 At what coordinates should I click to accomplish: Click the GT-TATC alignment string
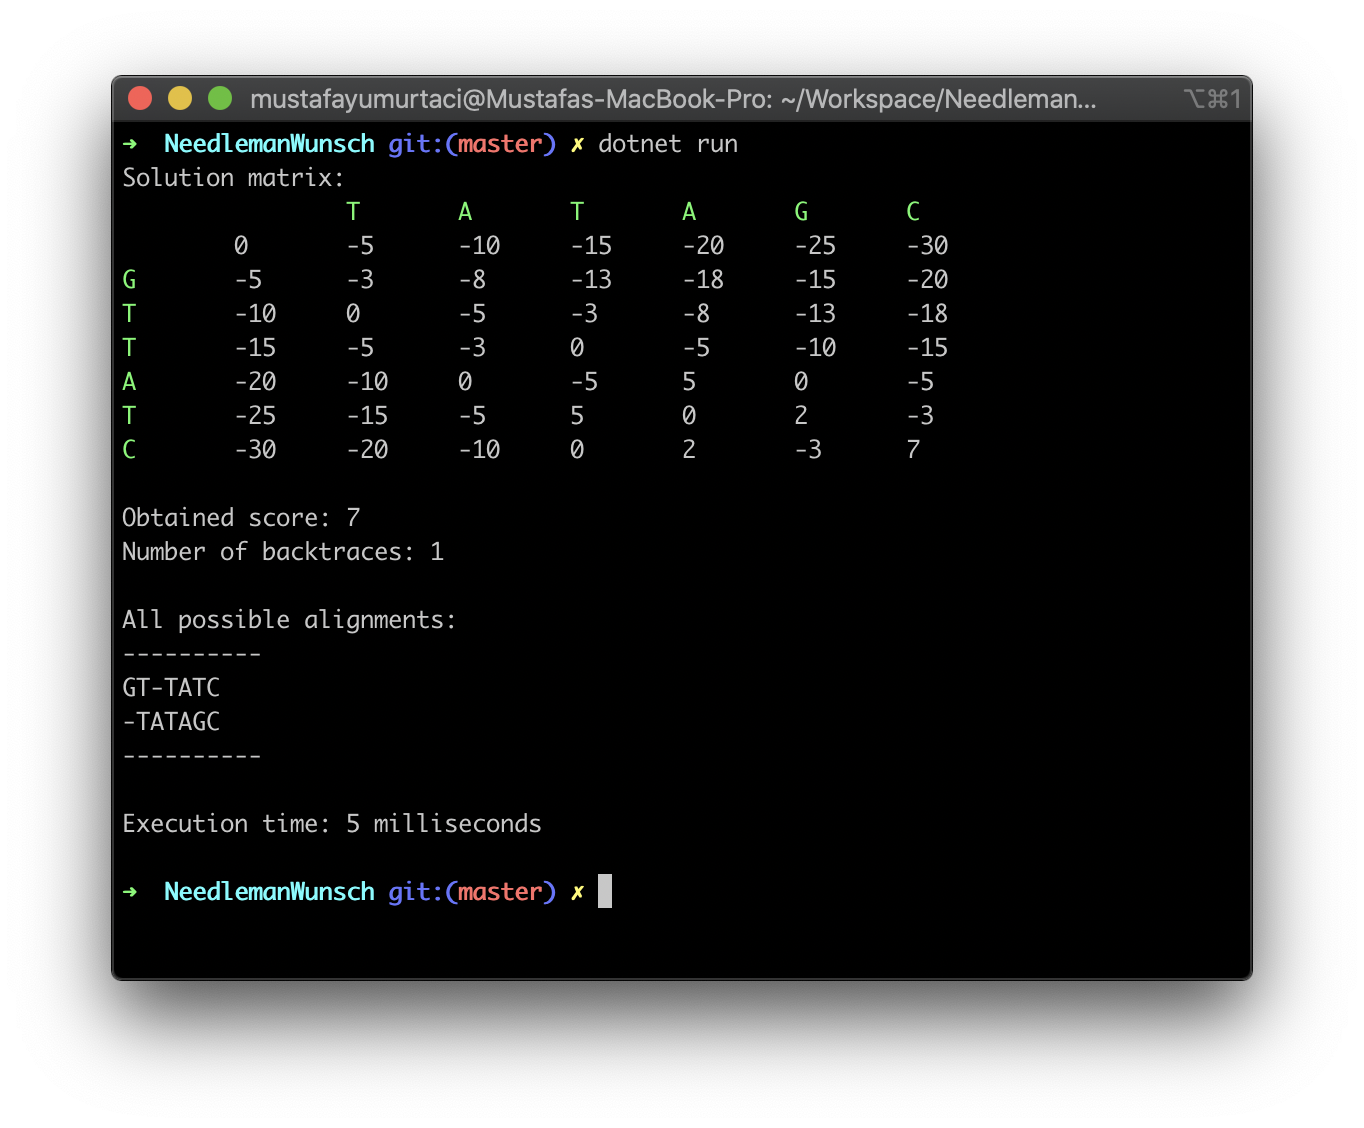coord(171,688)
